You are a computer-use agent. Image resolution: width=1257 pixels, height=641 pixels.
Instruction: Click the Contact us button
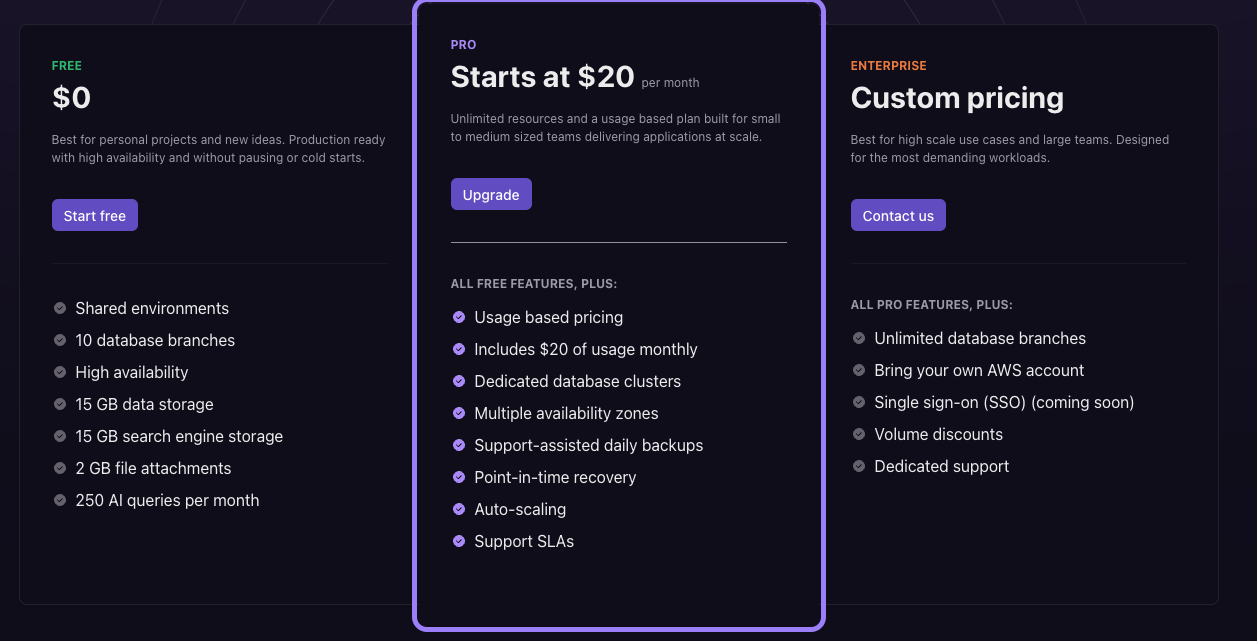[898, 216]
